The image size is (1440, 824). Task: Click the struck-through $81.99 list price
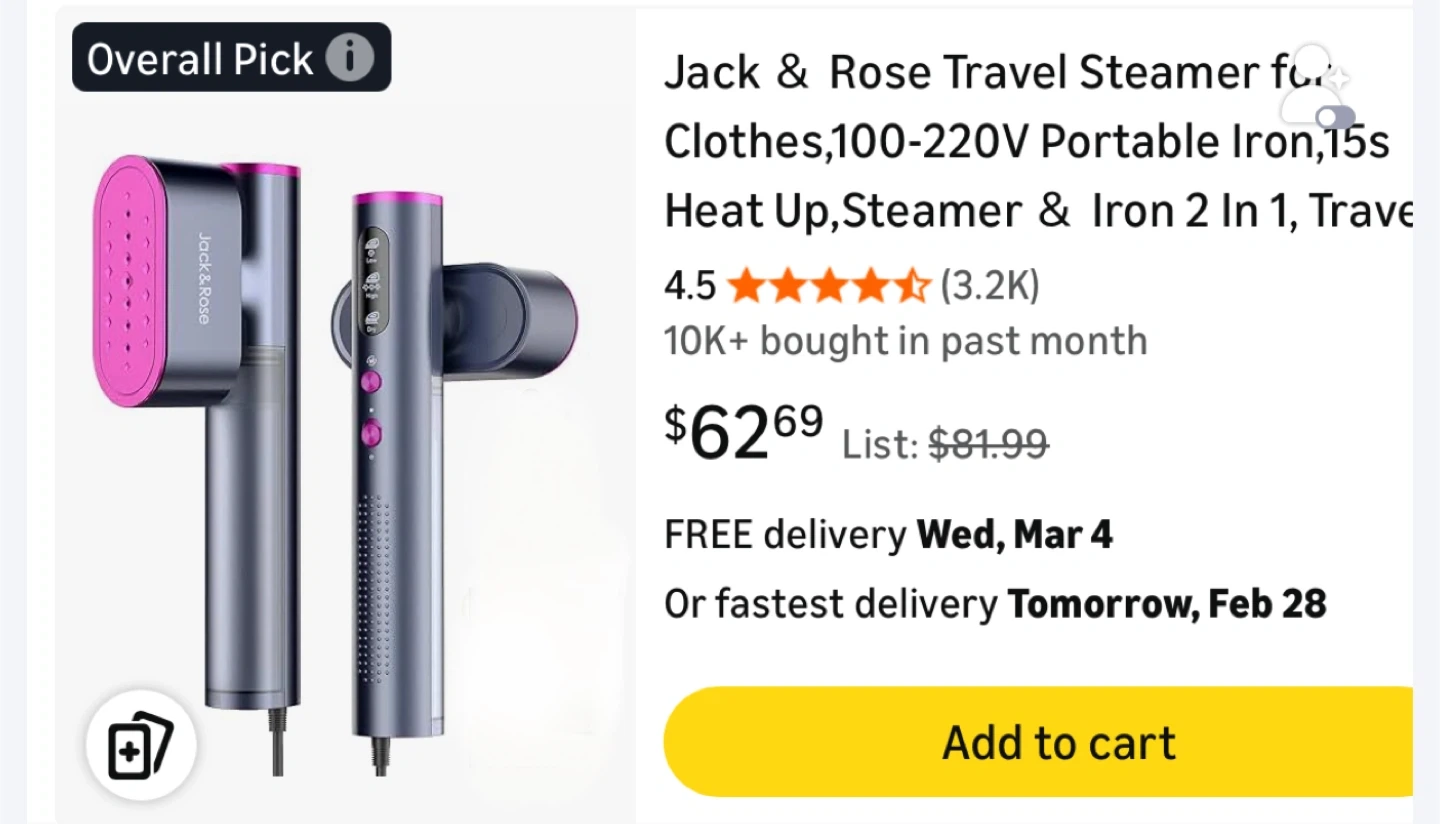pos(988,442)
